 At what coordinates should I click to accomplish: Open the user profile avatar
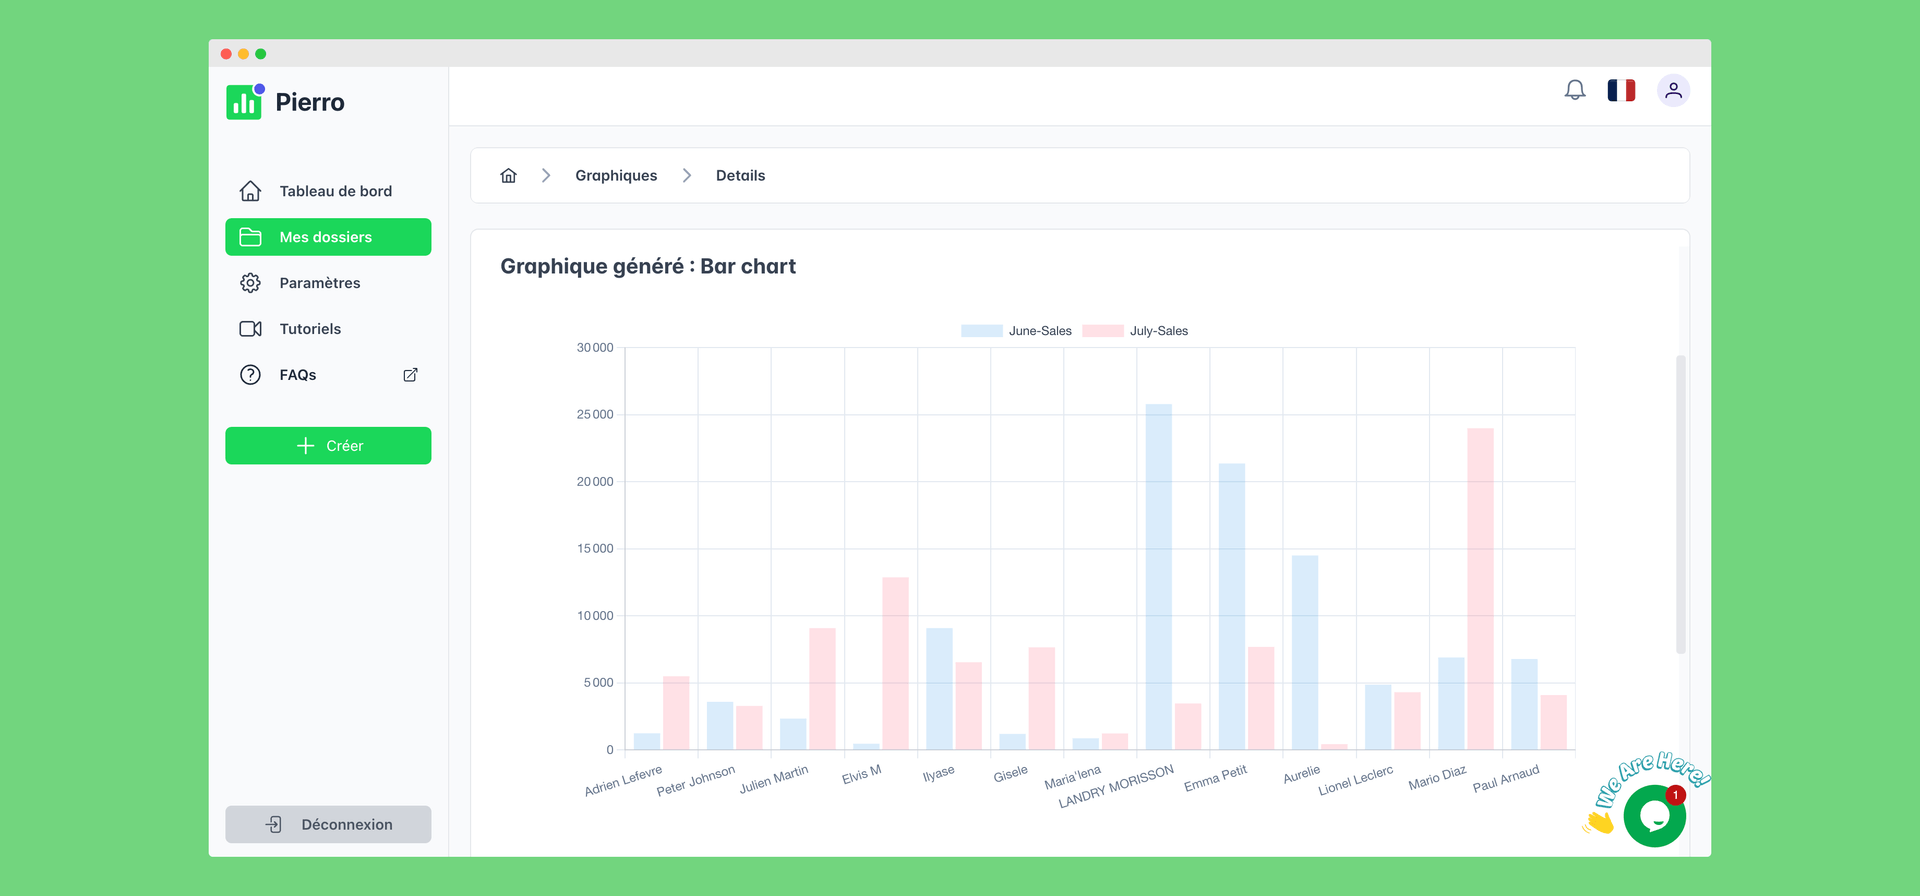pos(1673,91)
